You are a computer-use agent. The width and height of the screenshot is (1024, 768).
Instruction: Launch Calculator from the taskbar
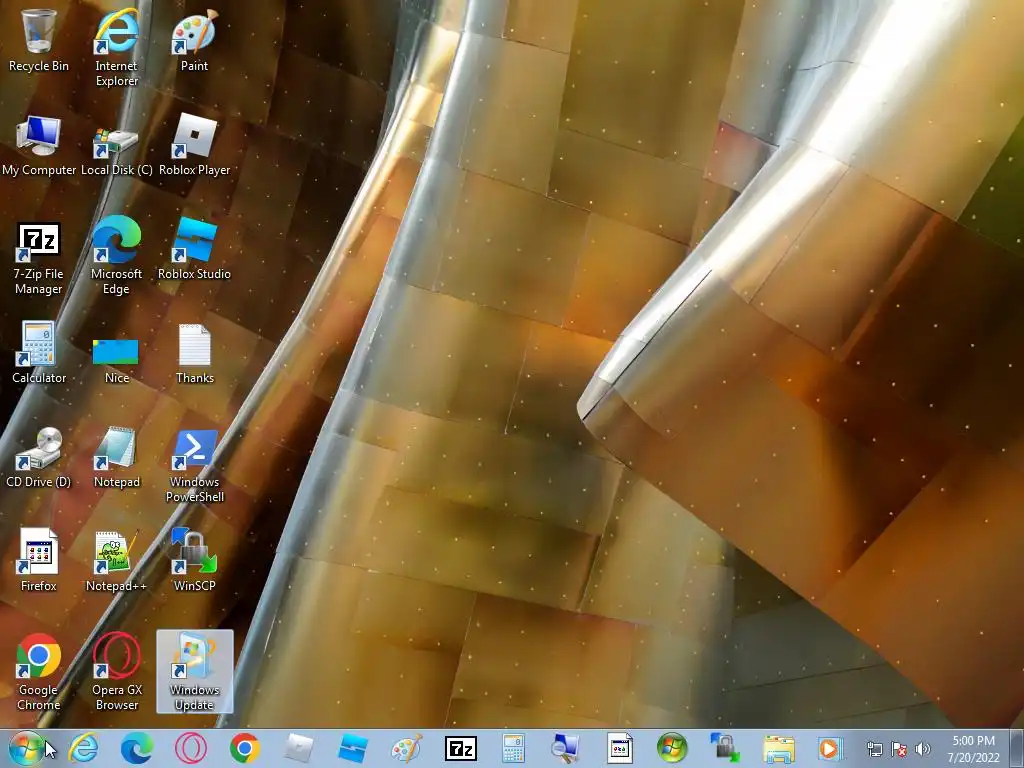(513, 748)
